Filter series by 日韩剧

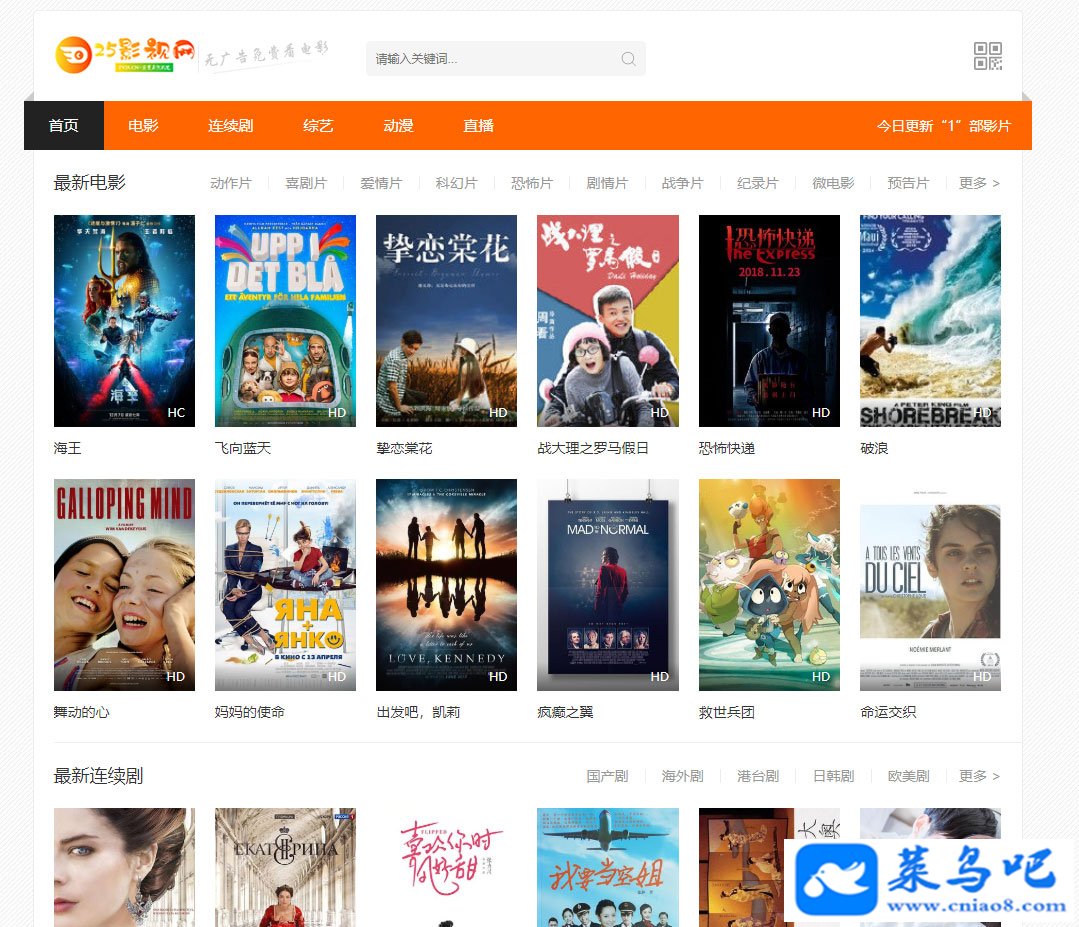(833, 776)
